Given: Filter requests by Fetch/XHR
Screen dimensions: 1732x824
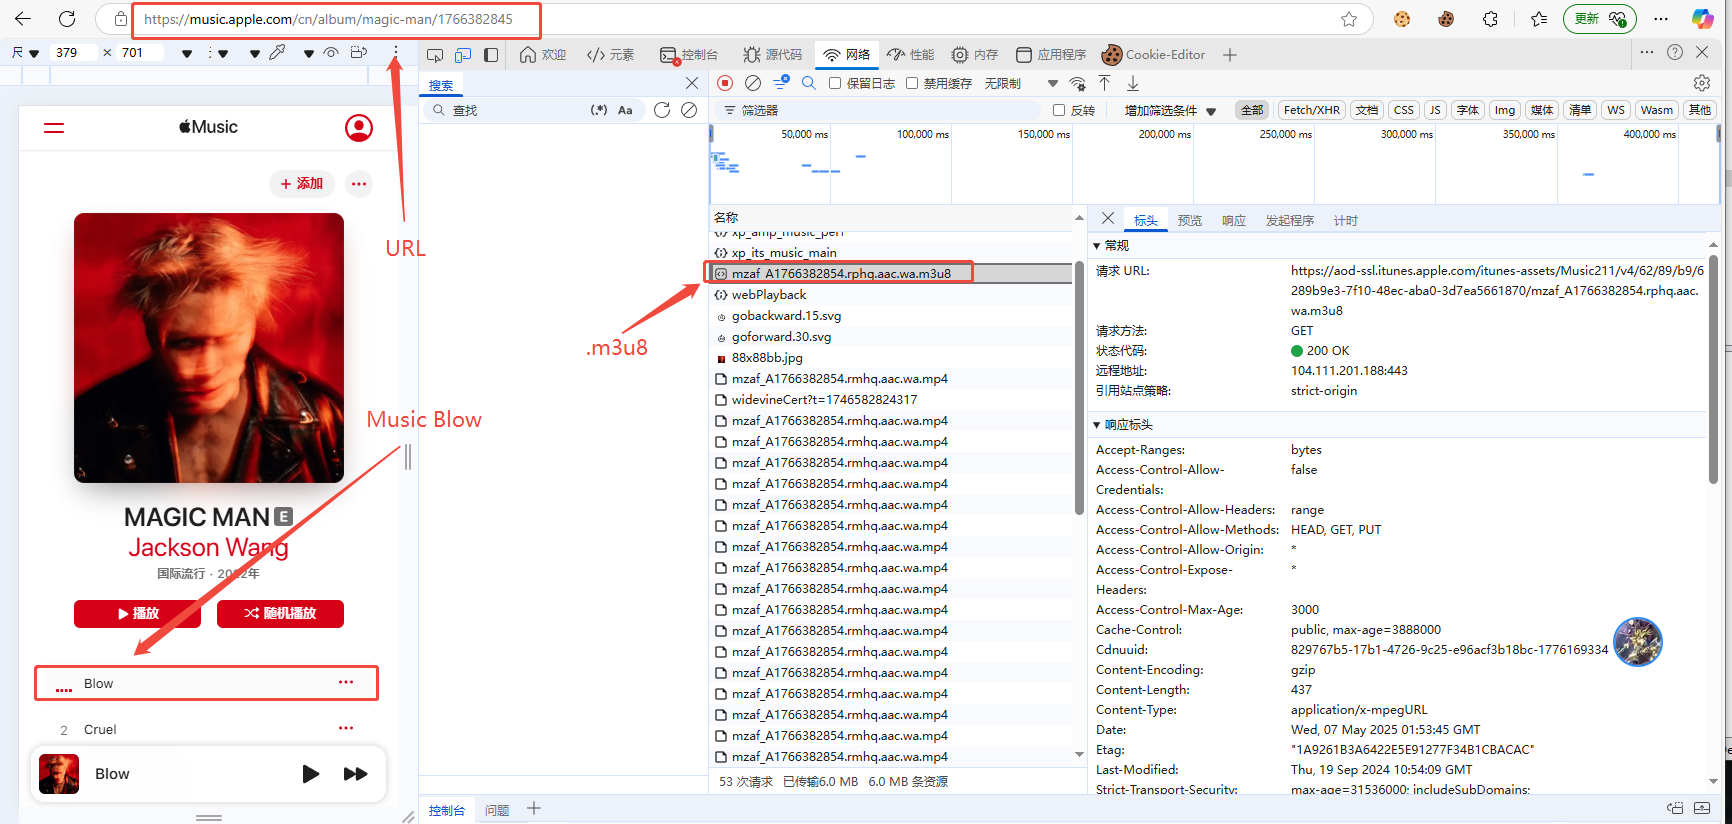Looking at the screenshot, I should pos(1311,110).
